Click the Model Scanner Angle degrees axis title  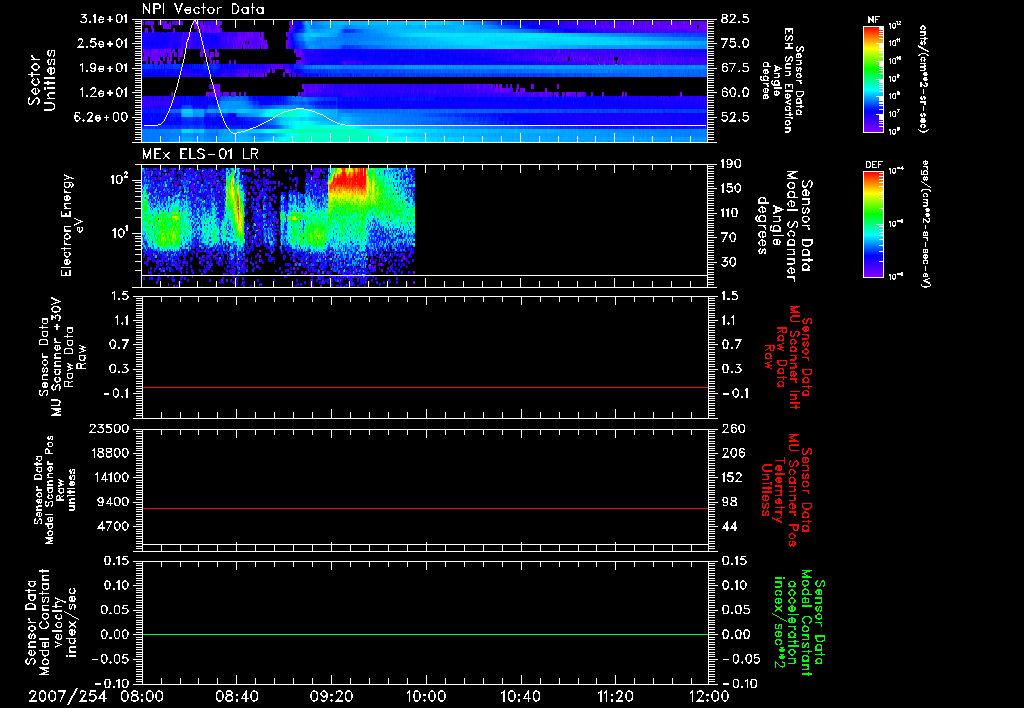tap(784, 226)
